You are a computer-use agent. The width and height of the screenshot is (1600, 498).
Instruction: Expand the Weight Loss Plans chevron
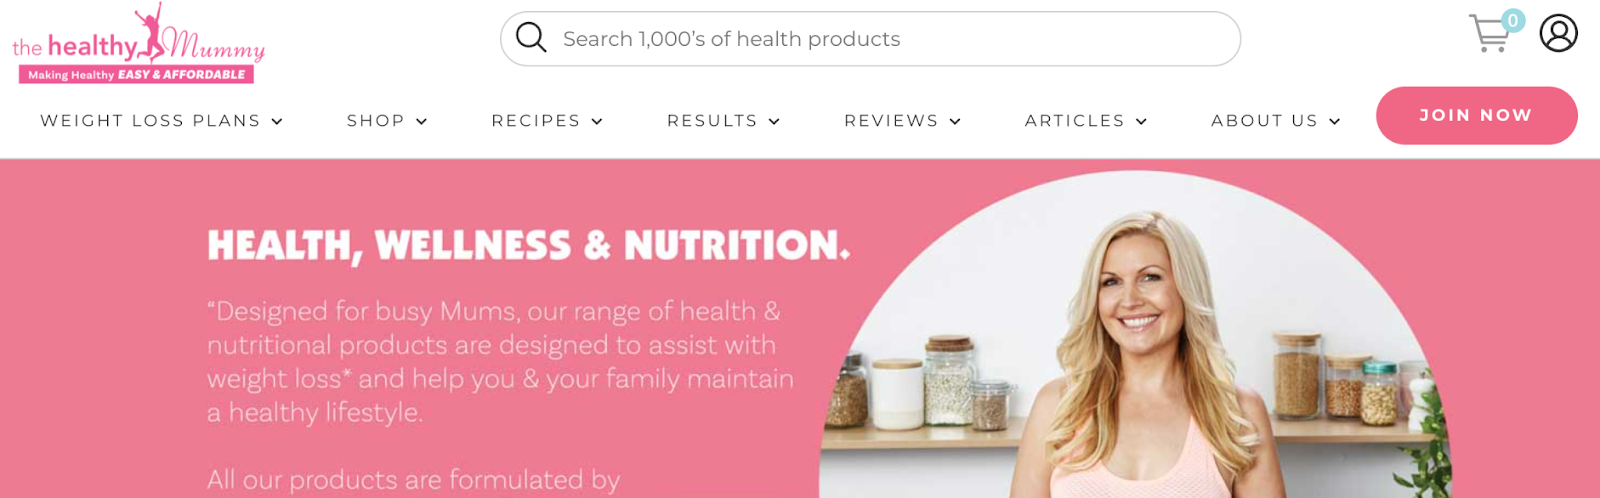coord(277,121)
